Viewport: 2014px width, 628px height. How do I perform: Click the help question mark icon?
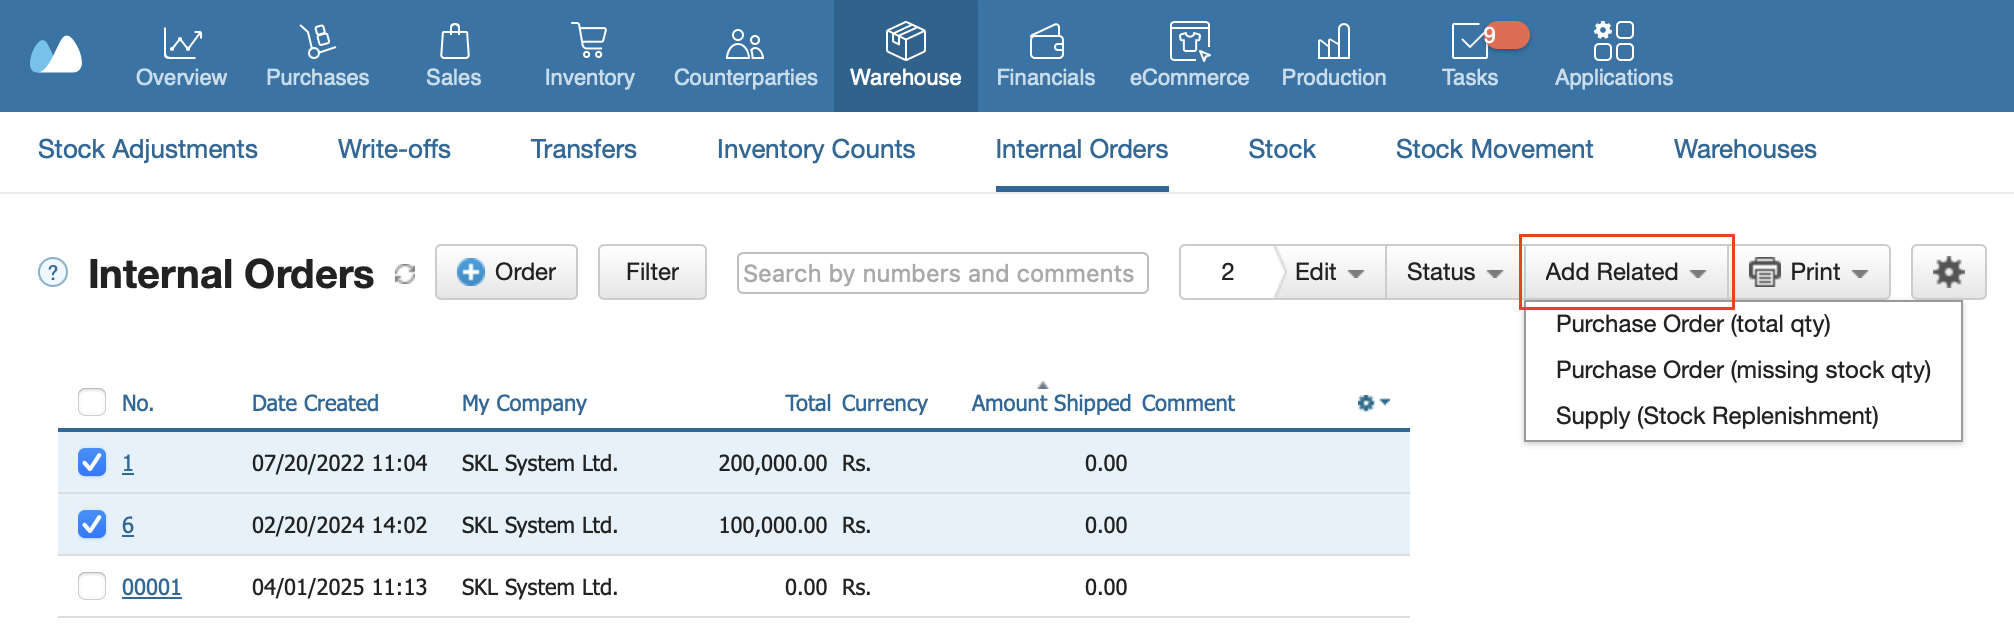click(x=53, y=273)
